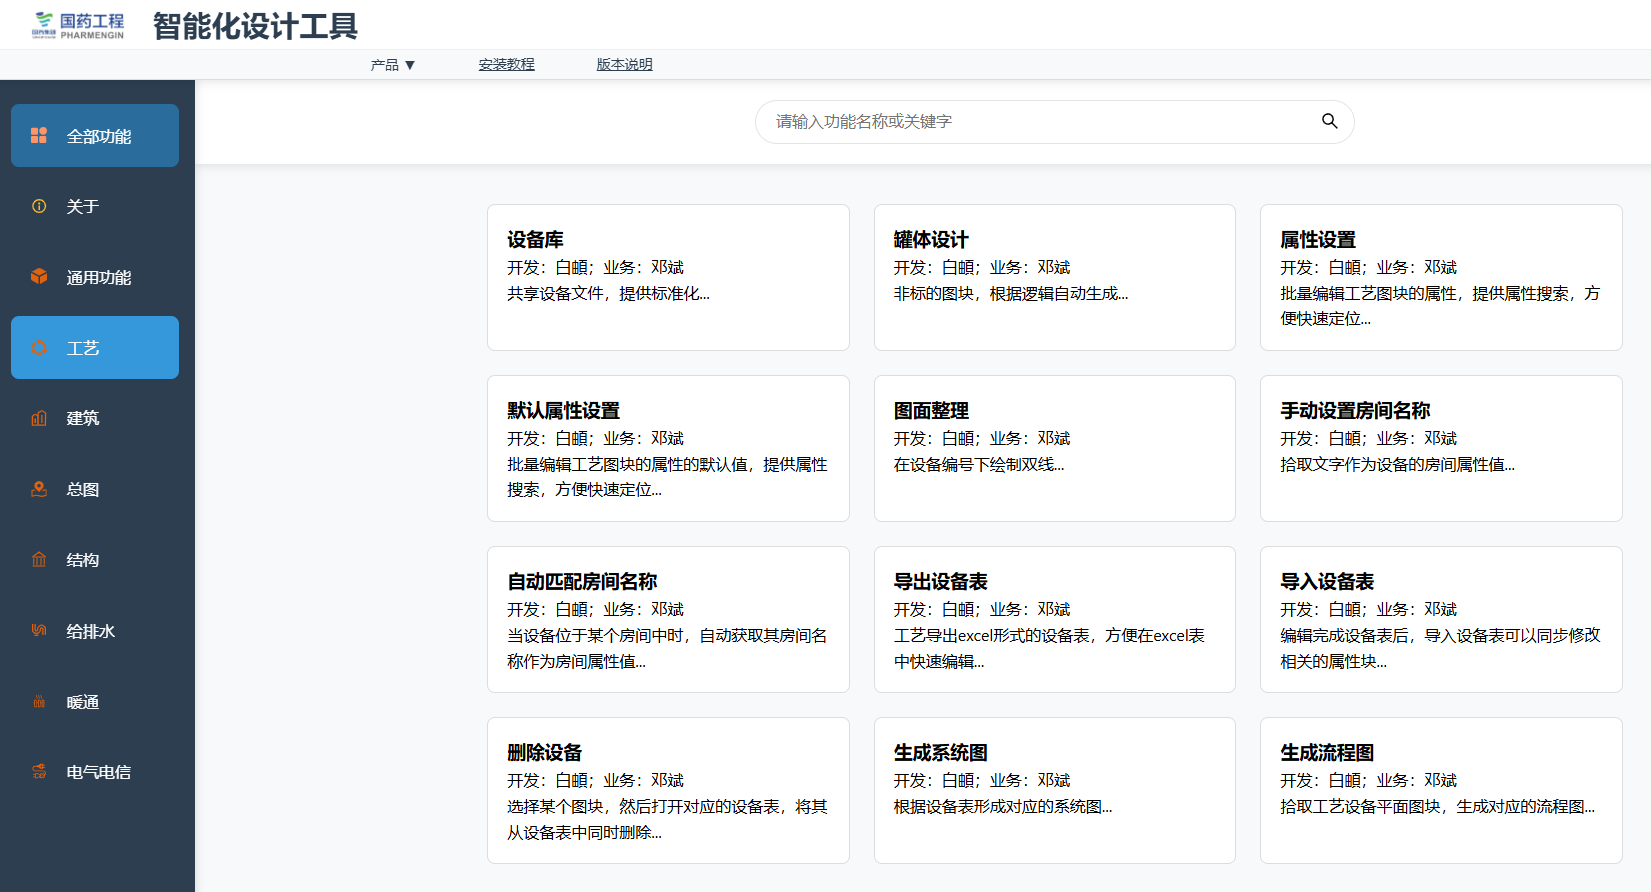Click the 国药工程 logo

coord(79,26)
